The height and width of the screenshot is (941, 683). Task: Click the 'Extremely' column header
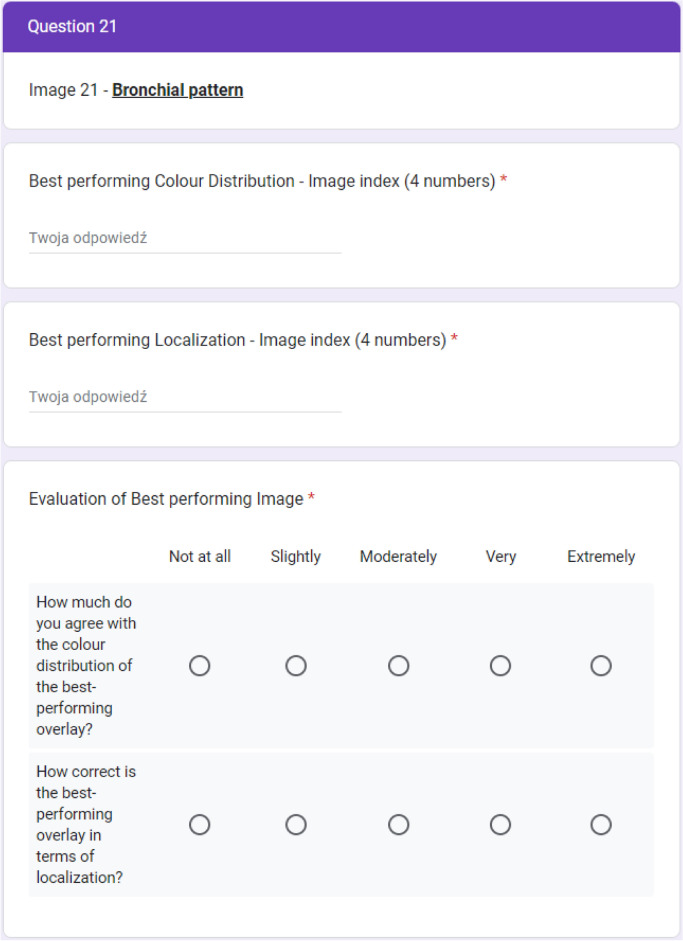pos(601,556)
